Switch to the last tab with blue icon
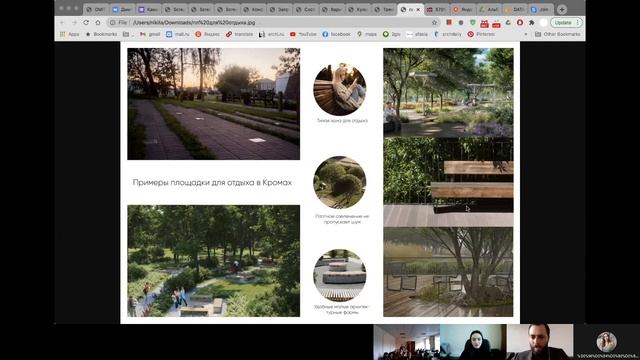The height and width of the screenshot is (360, 640). (540, 9)
